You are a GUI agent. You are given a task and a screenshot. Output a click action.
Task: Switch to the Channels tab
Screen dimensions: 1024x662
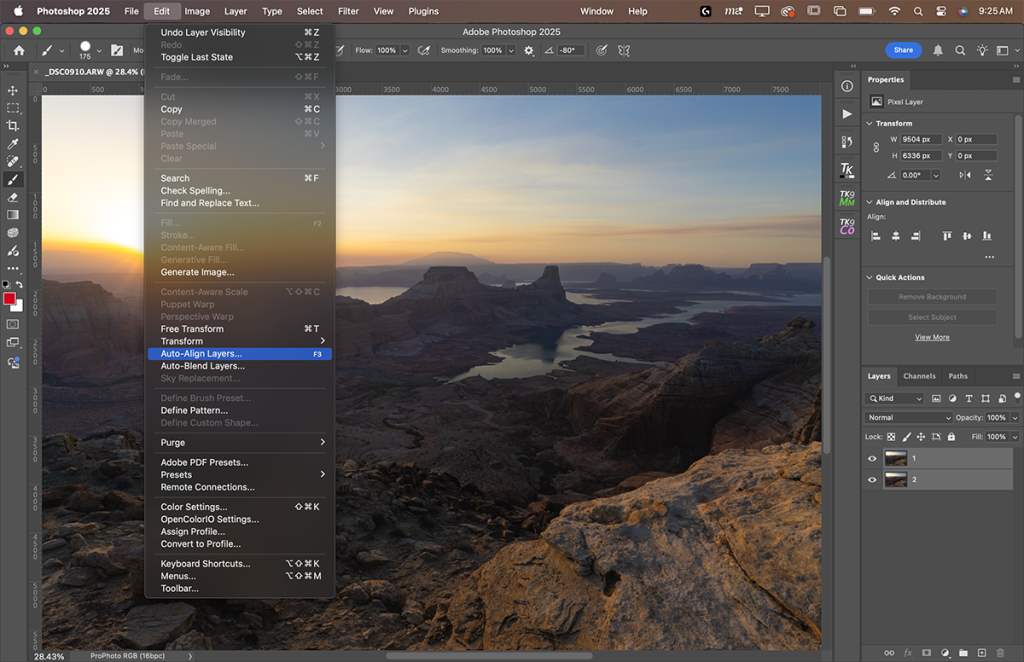[x=919, y=376]
